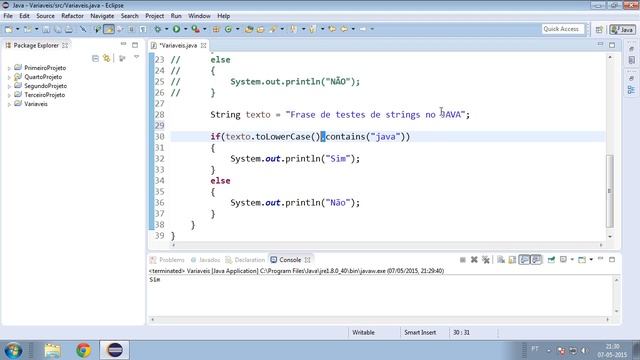Expand the QuartoProjeto tree node
Image resolution: width=640 pixels, height=360 pixels.
9,77
